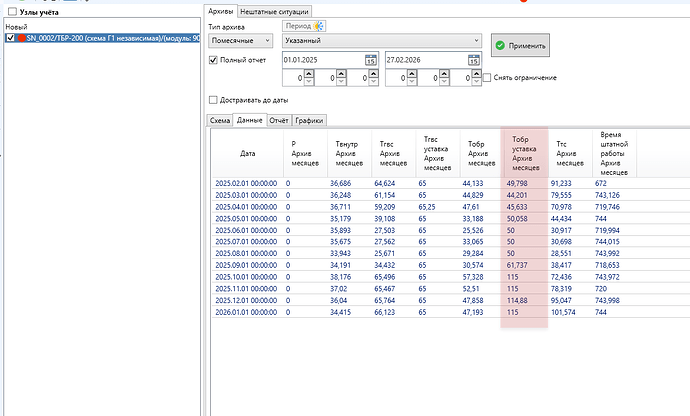Toggle checkbox of SN_0002/ТБР-200 node
The height and width of the screenshot is (416, 690).
[x=9, y=38]
